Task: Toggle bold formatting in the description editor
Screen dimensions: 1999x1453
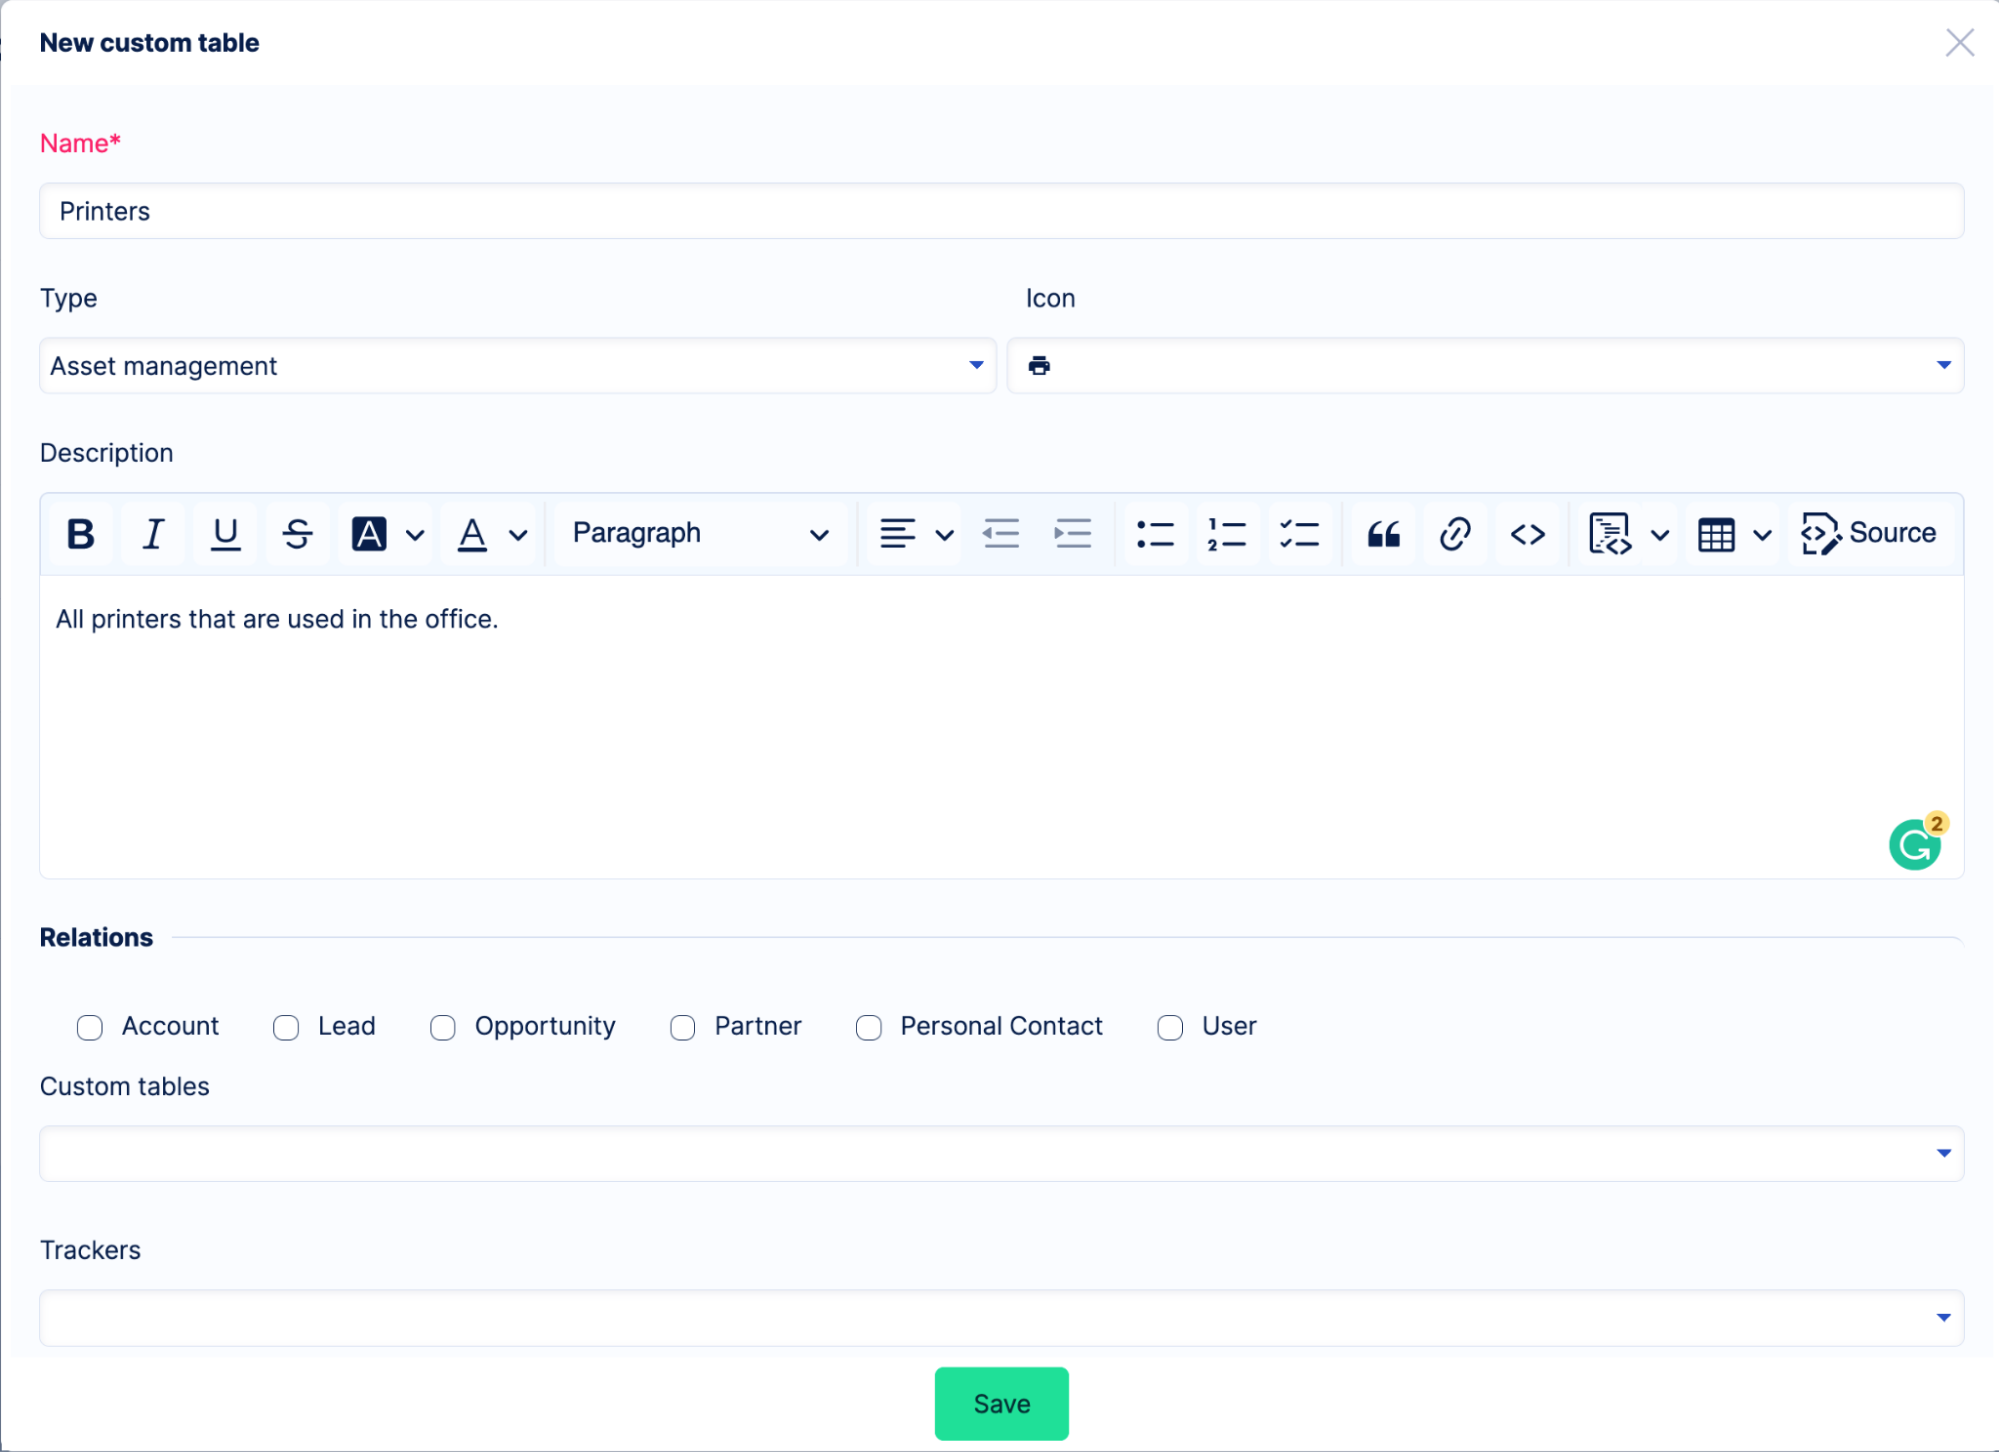Action: coord(80,534)
